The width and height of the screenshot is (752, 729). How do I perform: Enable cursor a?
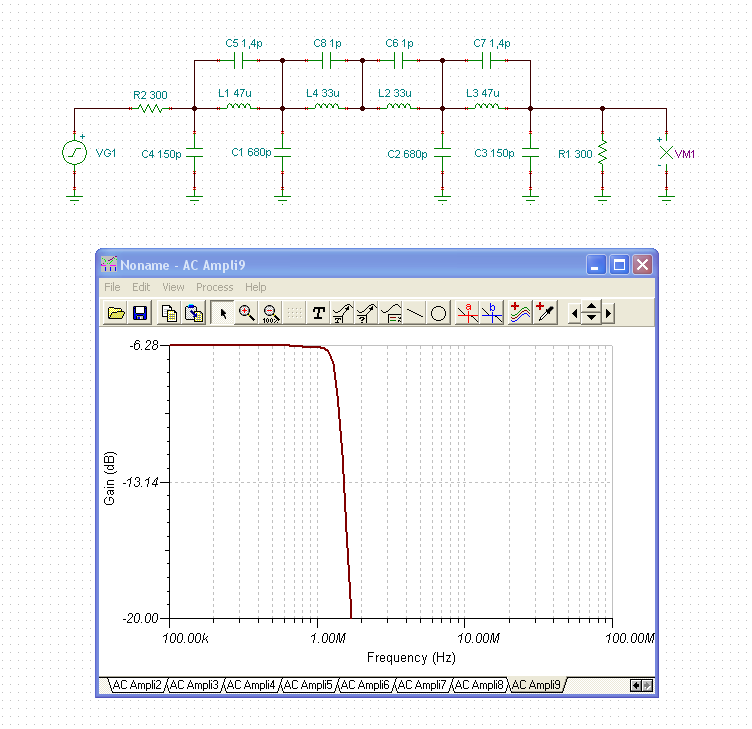point(468,313)
